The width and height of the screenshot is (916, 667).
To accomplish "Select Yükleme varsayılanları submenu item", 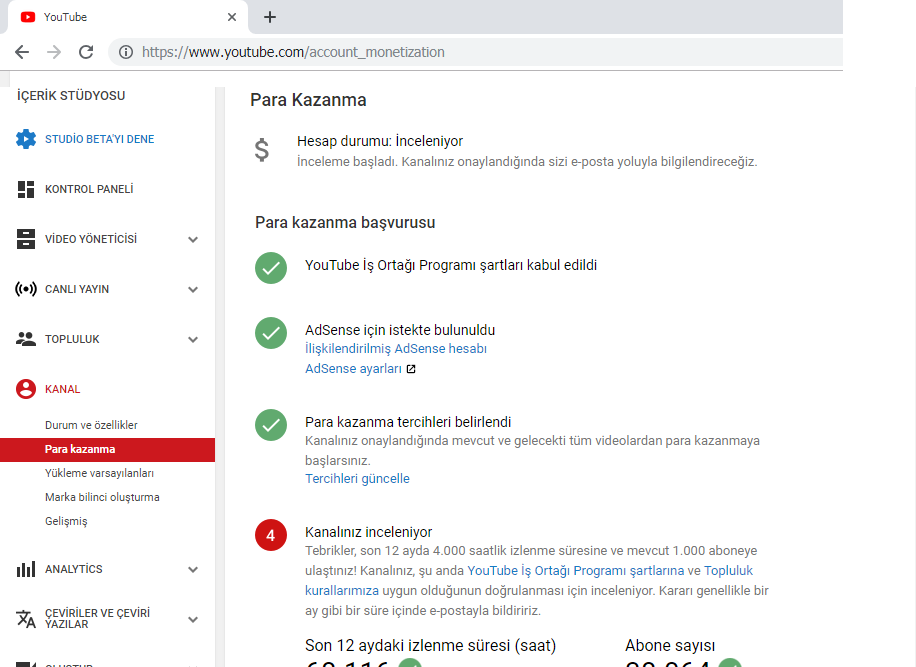I will coord(99,473).
